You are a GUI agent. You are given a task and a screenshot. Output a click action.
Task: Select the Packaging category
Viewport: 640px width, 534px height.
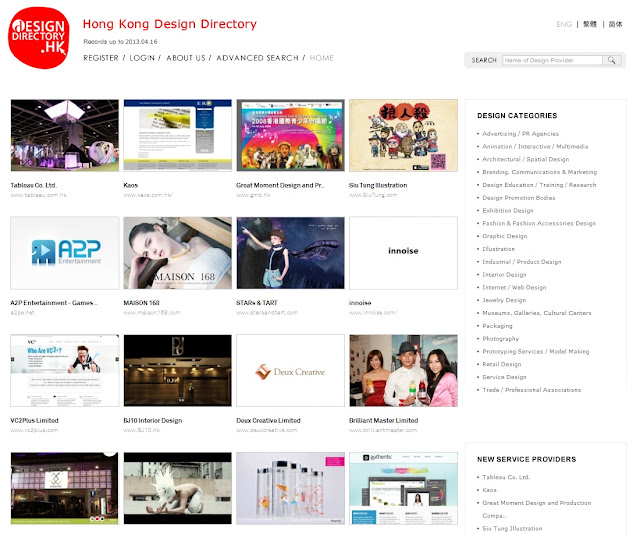(497, 326)
